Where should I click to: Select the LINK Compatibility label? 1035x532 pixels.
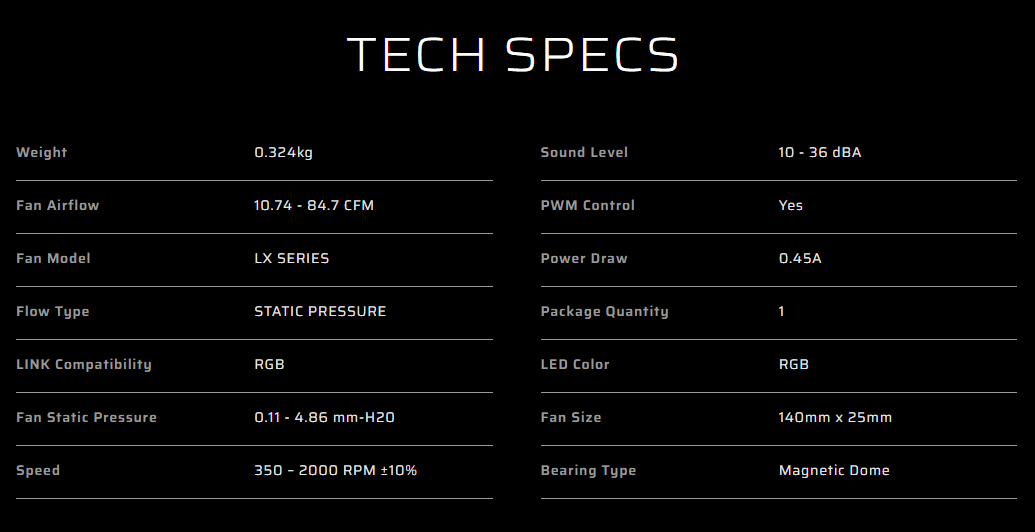click(84, 364)
